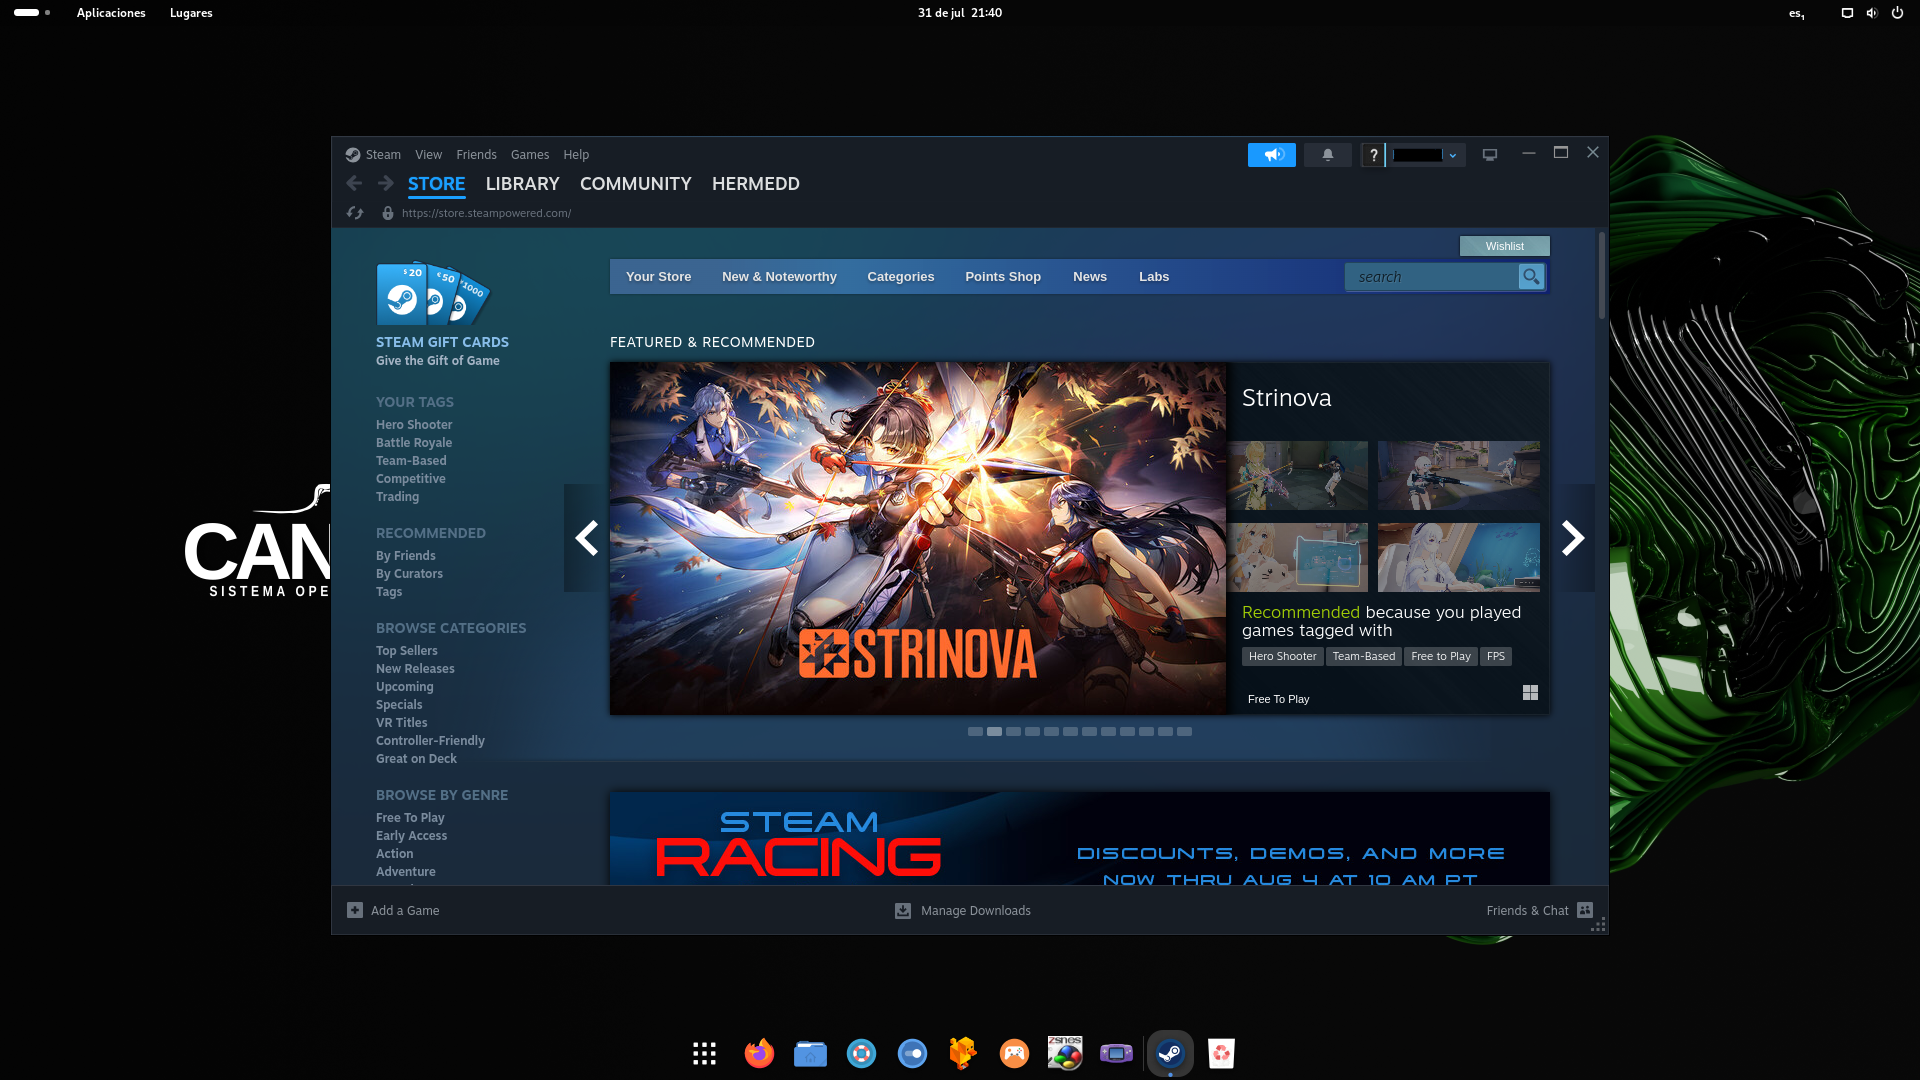Click the Windows platform icon in Strinova panel

(x=1530, y=693)
